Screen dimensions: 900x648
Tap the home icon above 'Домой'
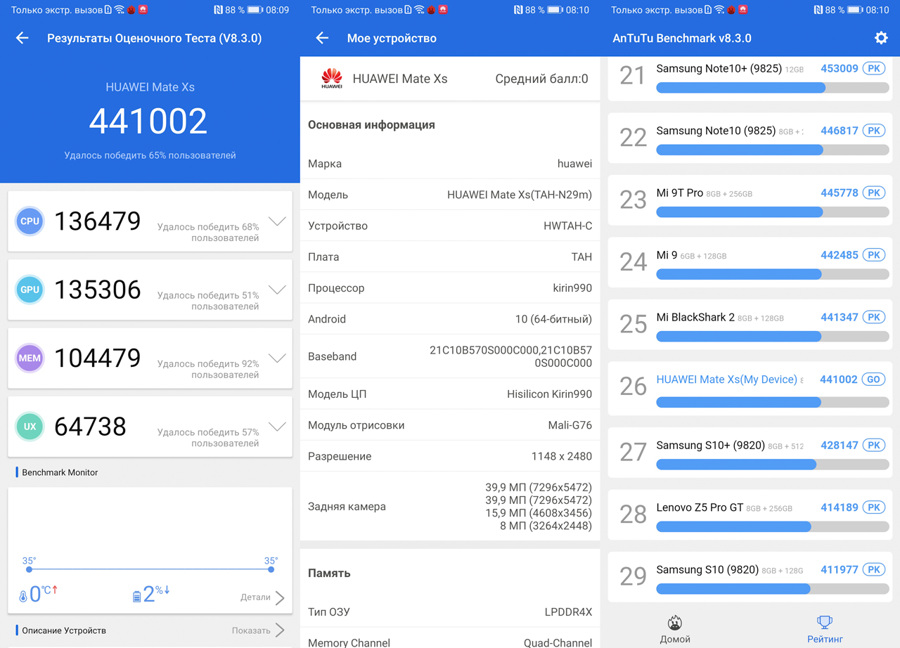point(674,622)
